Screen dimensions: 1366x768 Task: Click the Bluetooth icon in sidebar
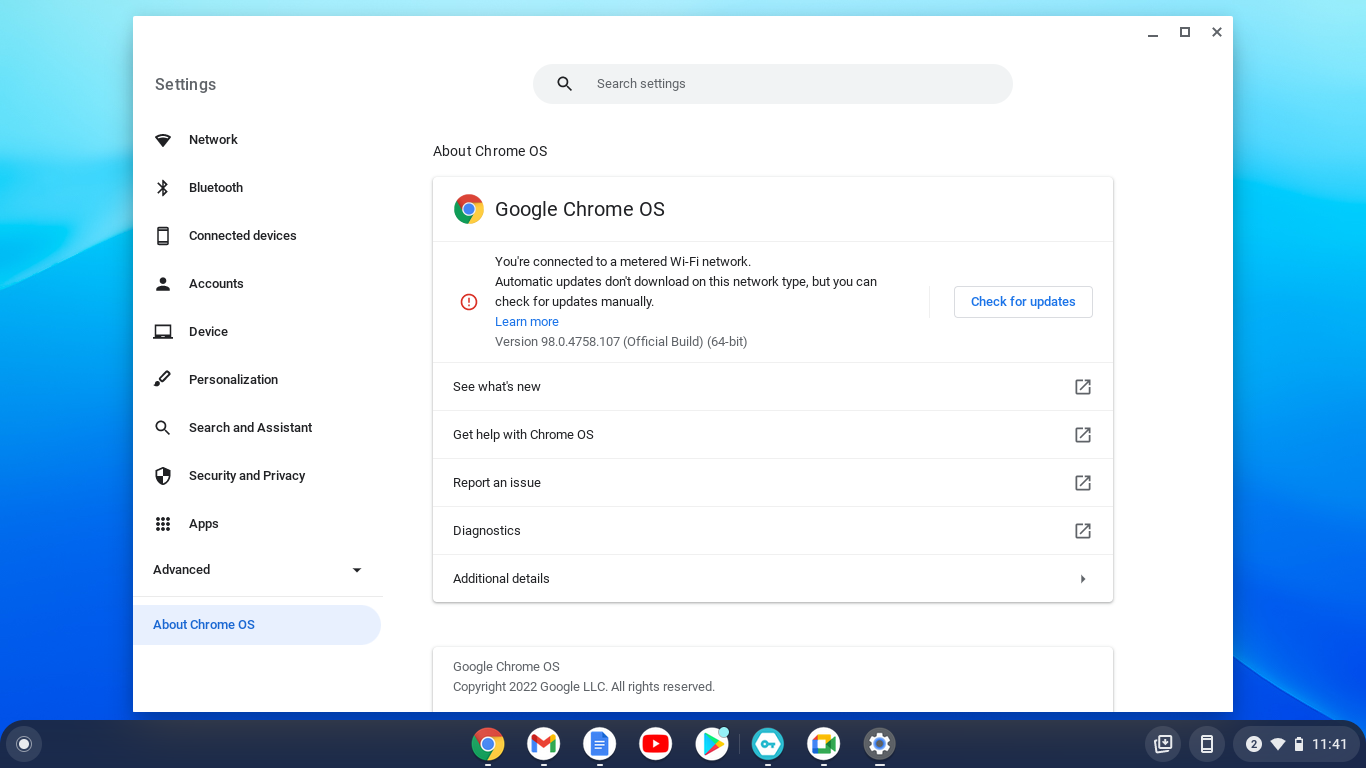click(x=163, y=188)
